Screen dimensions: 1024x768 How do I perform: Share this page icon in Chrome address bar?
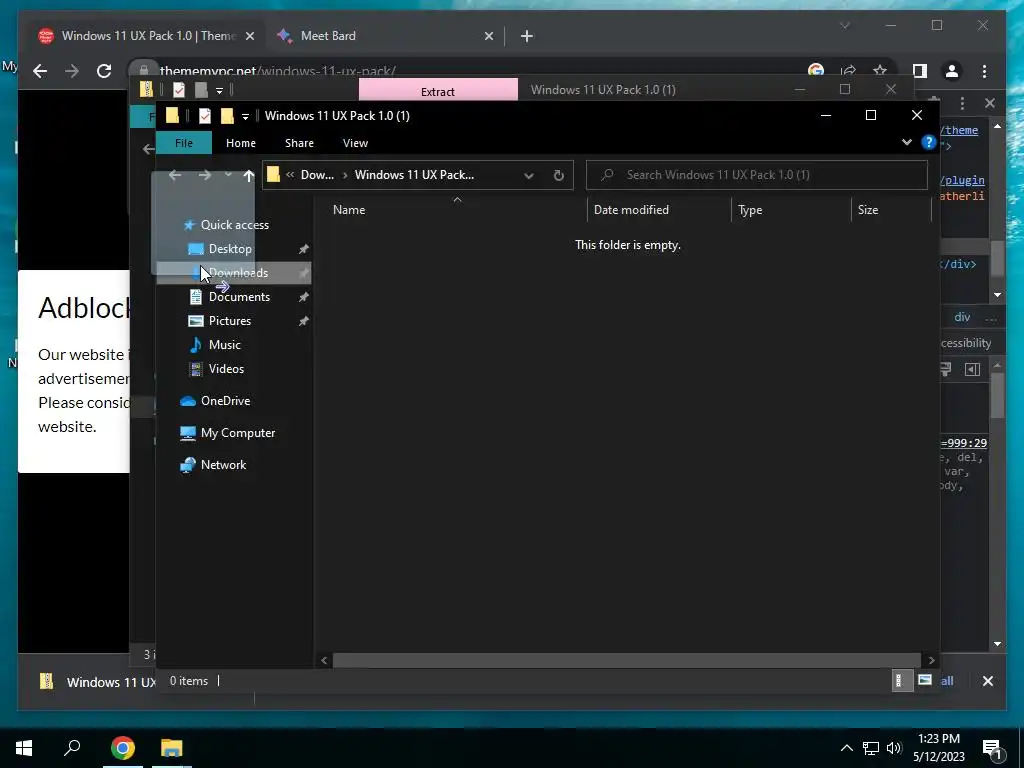point(848,71)
